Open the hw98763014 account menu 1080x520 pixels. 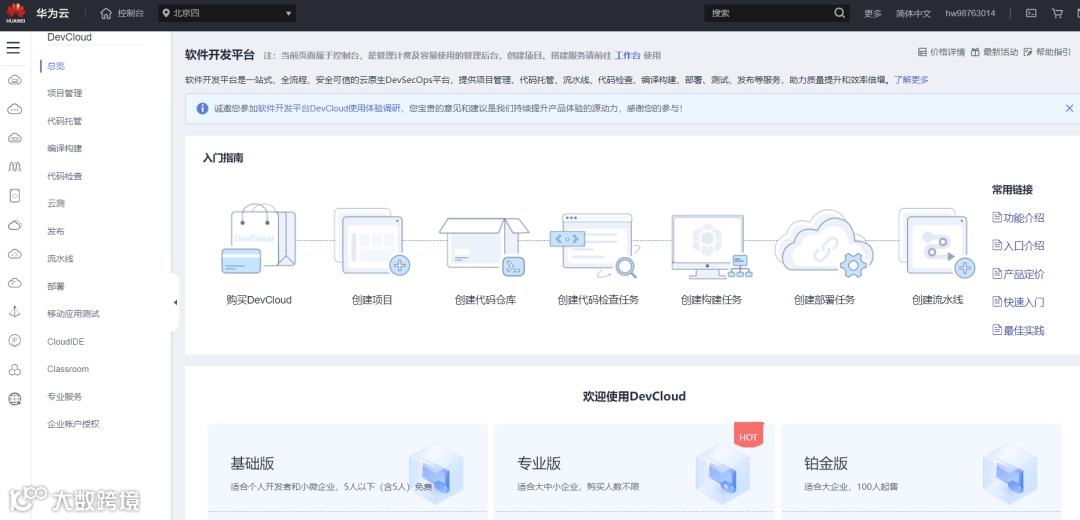[x=970, y=13]
